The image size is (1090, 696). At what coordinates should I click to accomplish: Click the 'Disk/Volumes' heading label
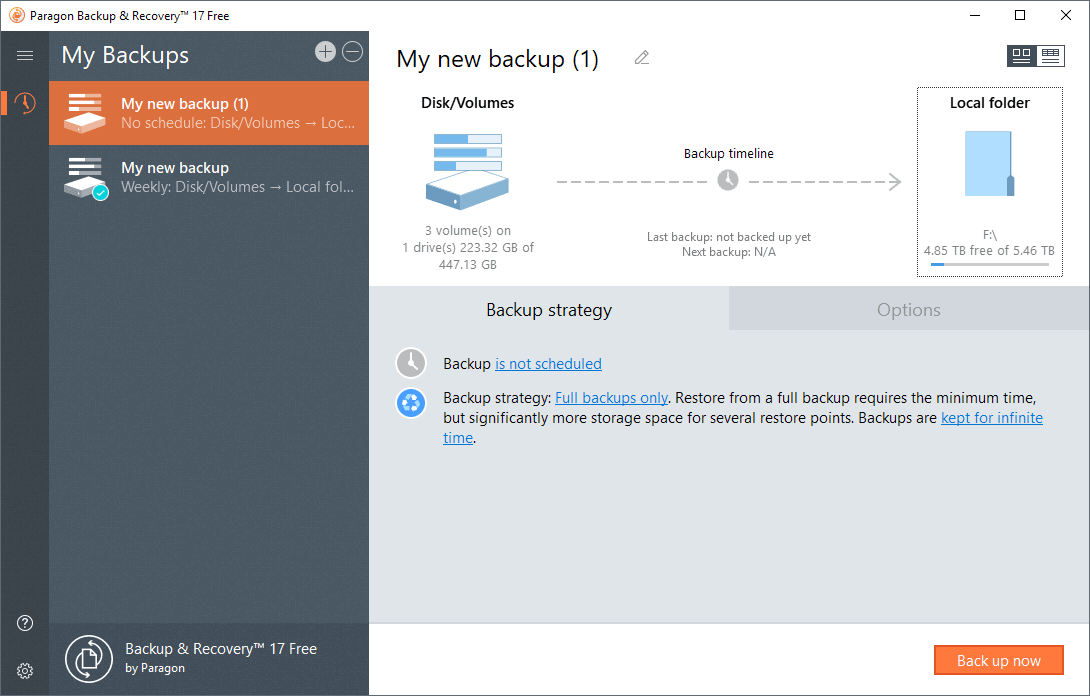(468, 103)
